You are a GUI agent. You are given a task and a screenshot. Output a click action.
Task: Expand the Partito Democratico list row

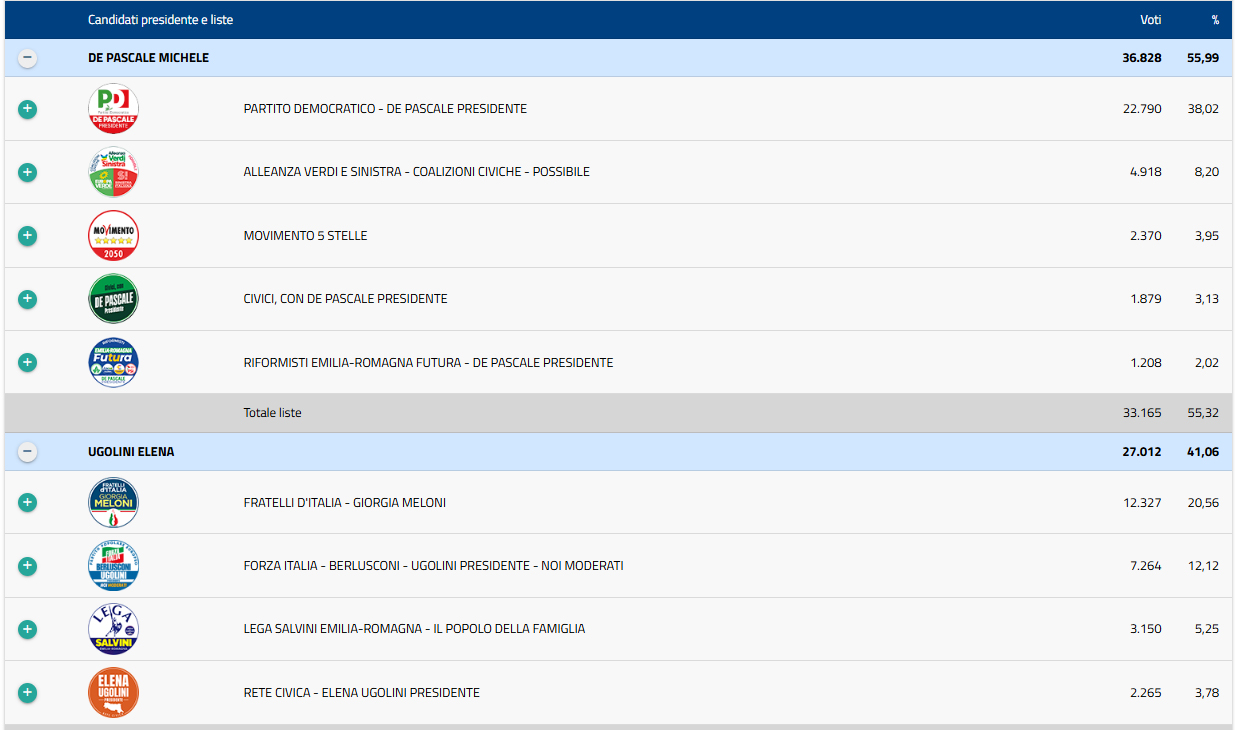click(x=28, y=109)
